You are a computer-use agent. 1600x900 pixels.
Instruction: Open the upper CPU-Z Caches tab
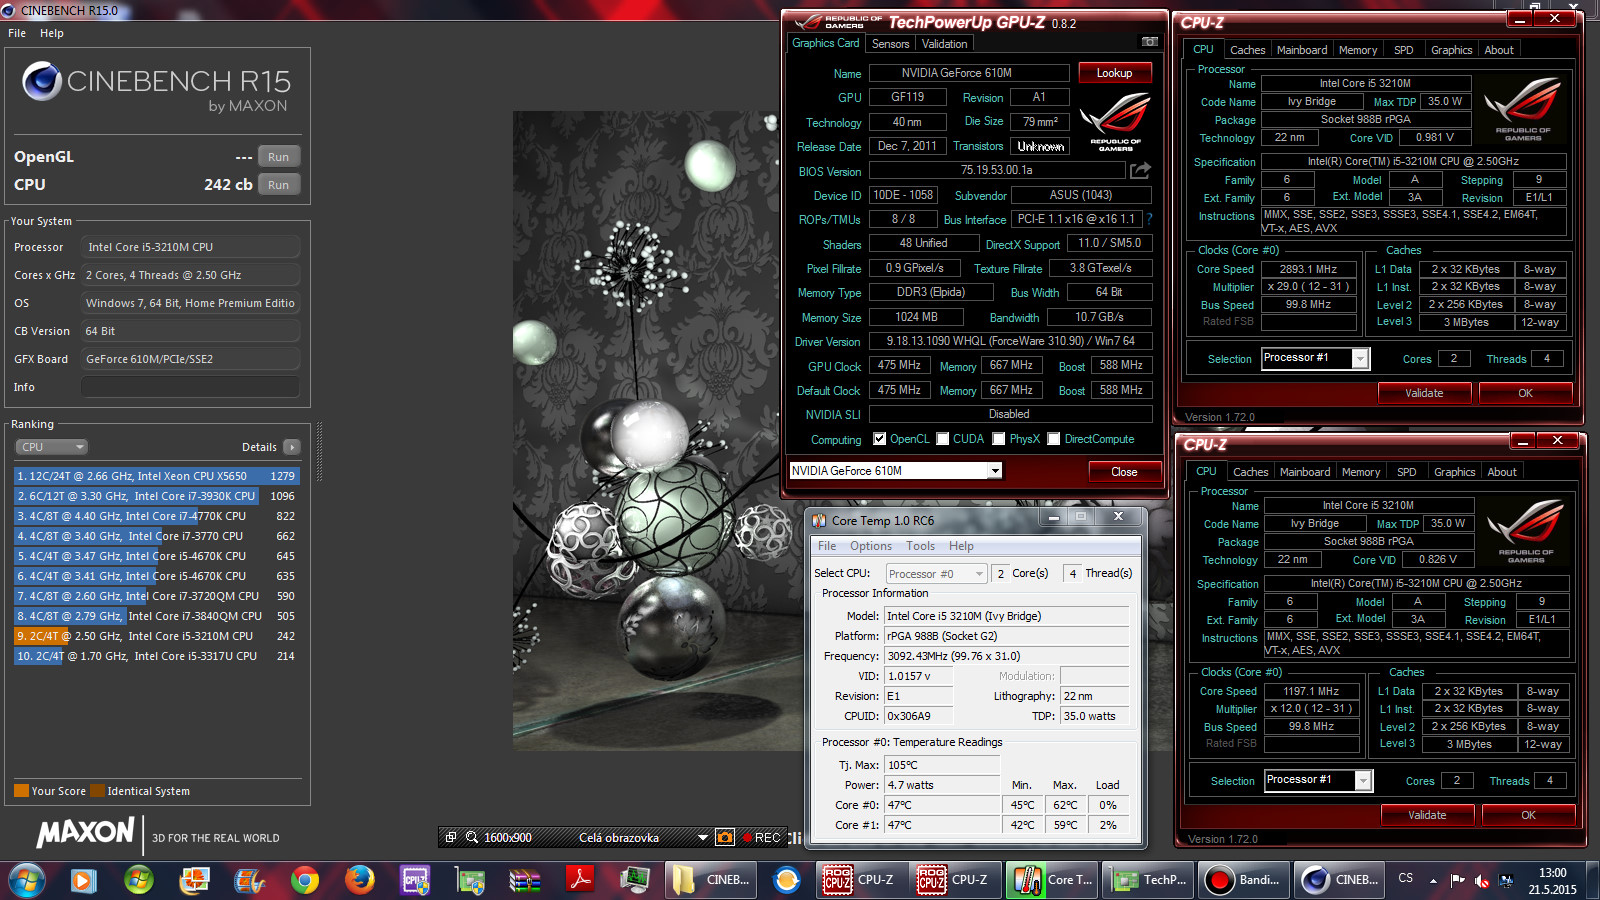(x=1247, y=50)
